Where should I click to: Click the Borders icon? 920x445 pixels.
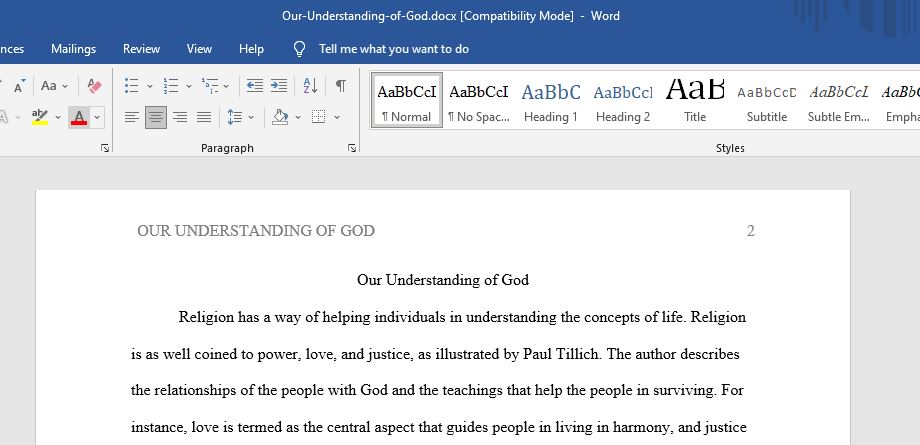319,117
